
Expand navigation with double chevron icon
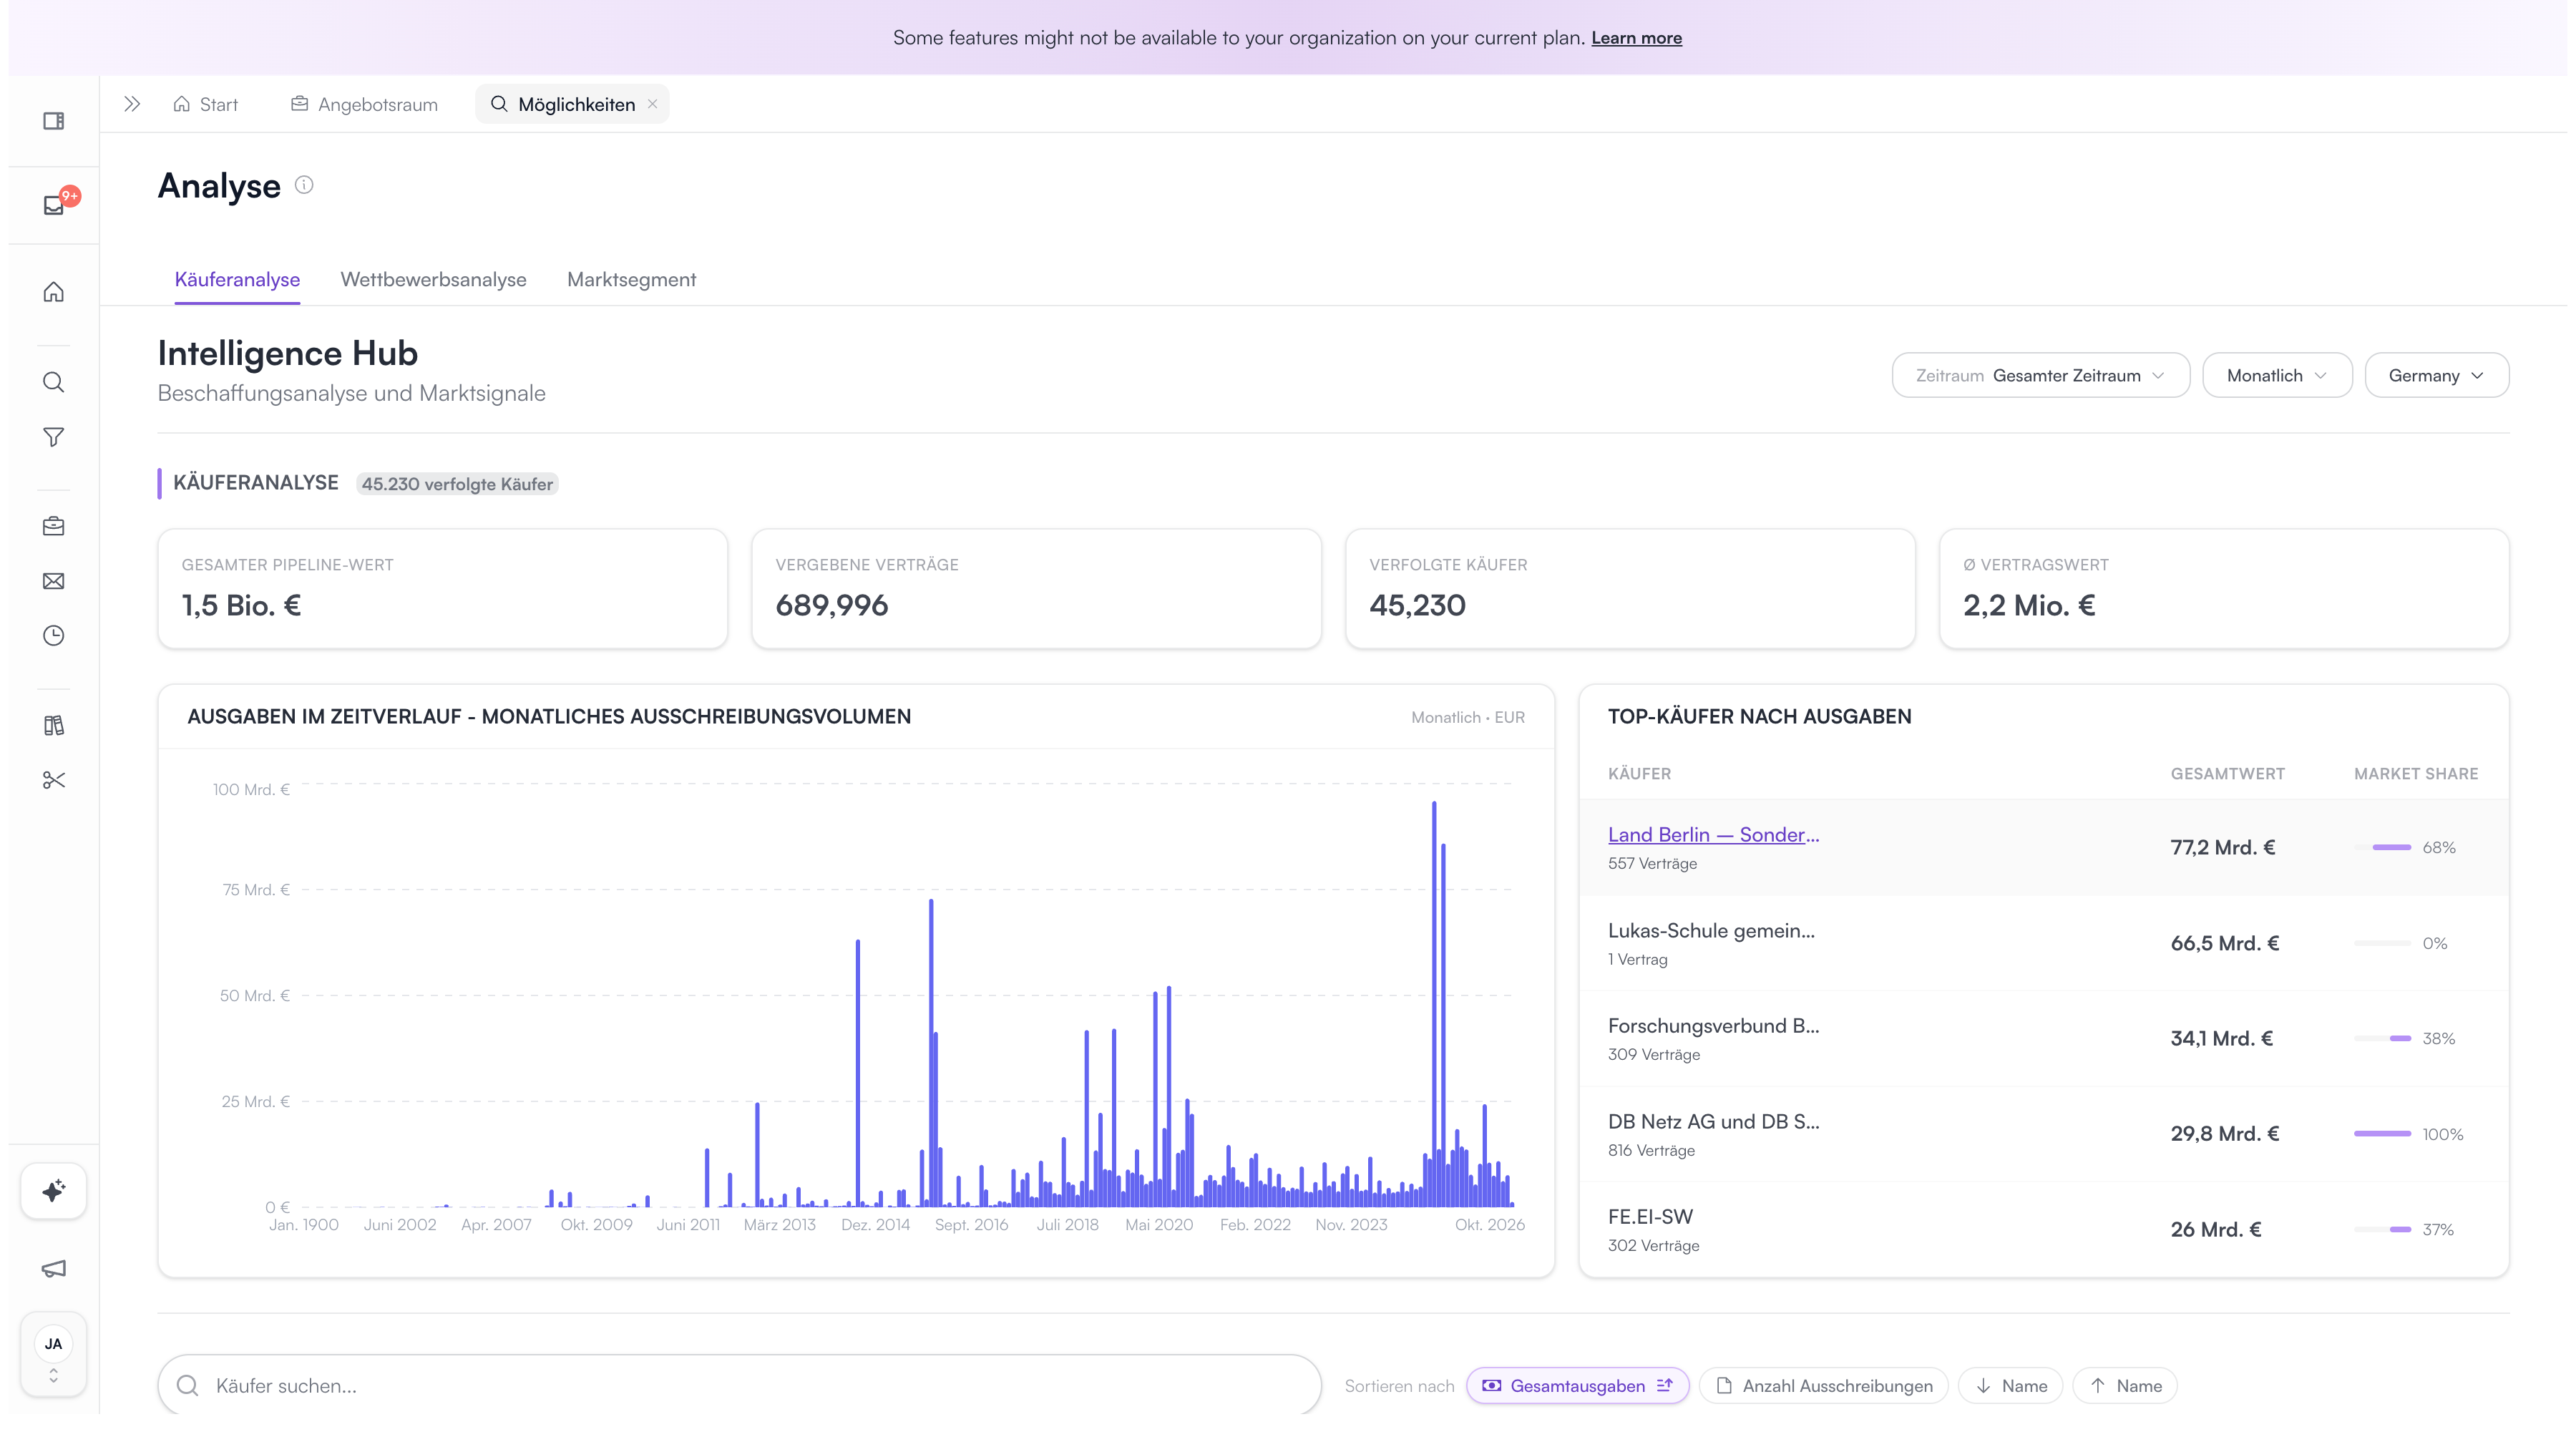(x=132, y=104)
